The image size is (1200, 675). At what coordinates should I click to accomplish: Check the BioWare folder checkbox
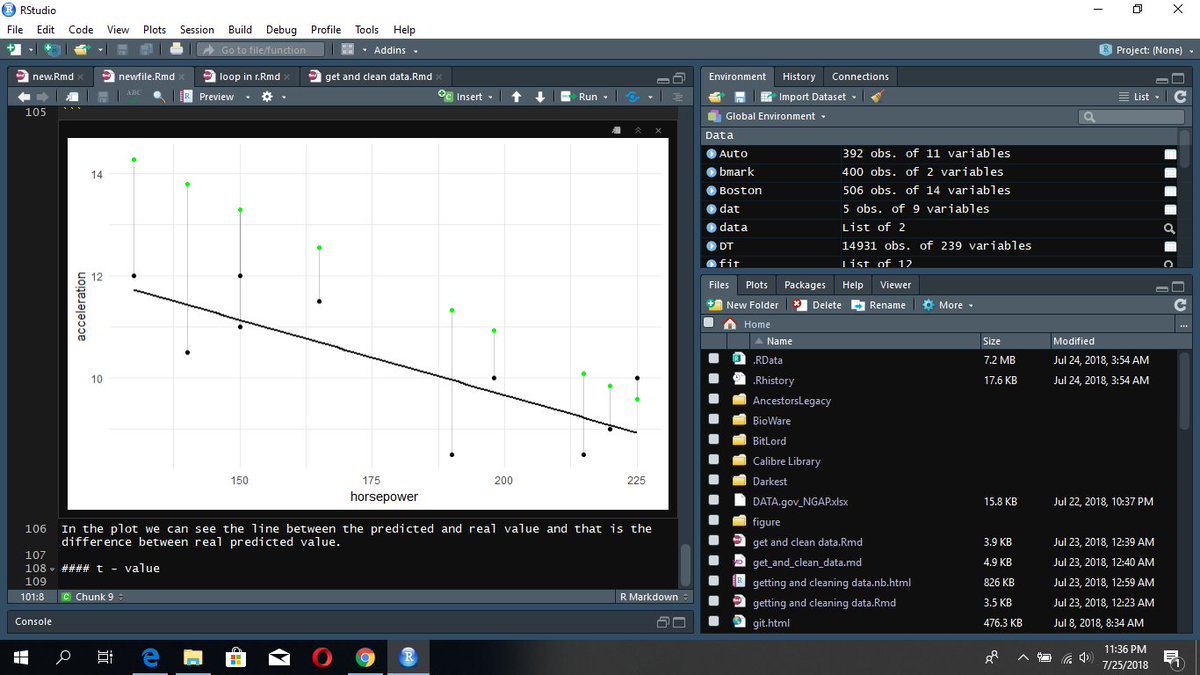click(714, 420)
